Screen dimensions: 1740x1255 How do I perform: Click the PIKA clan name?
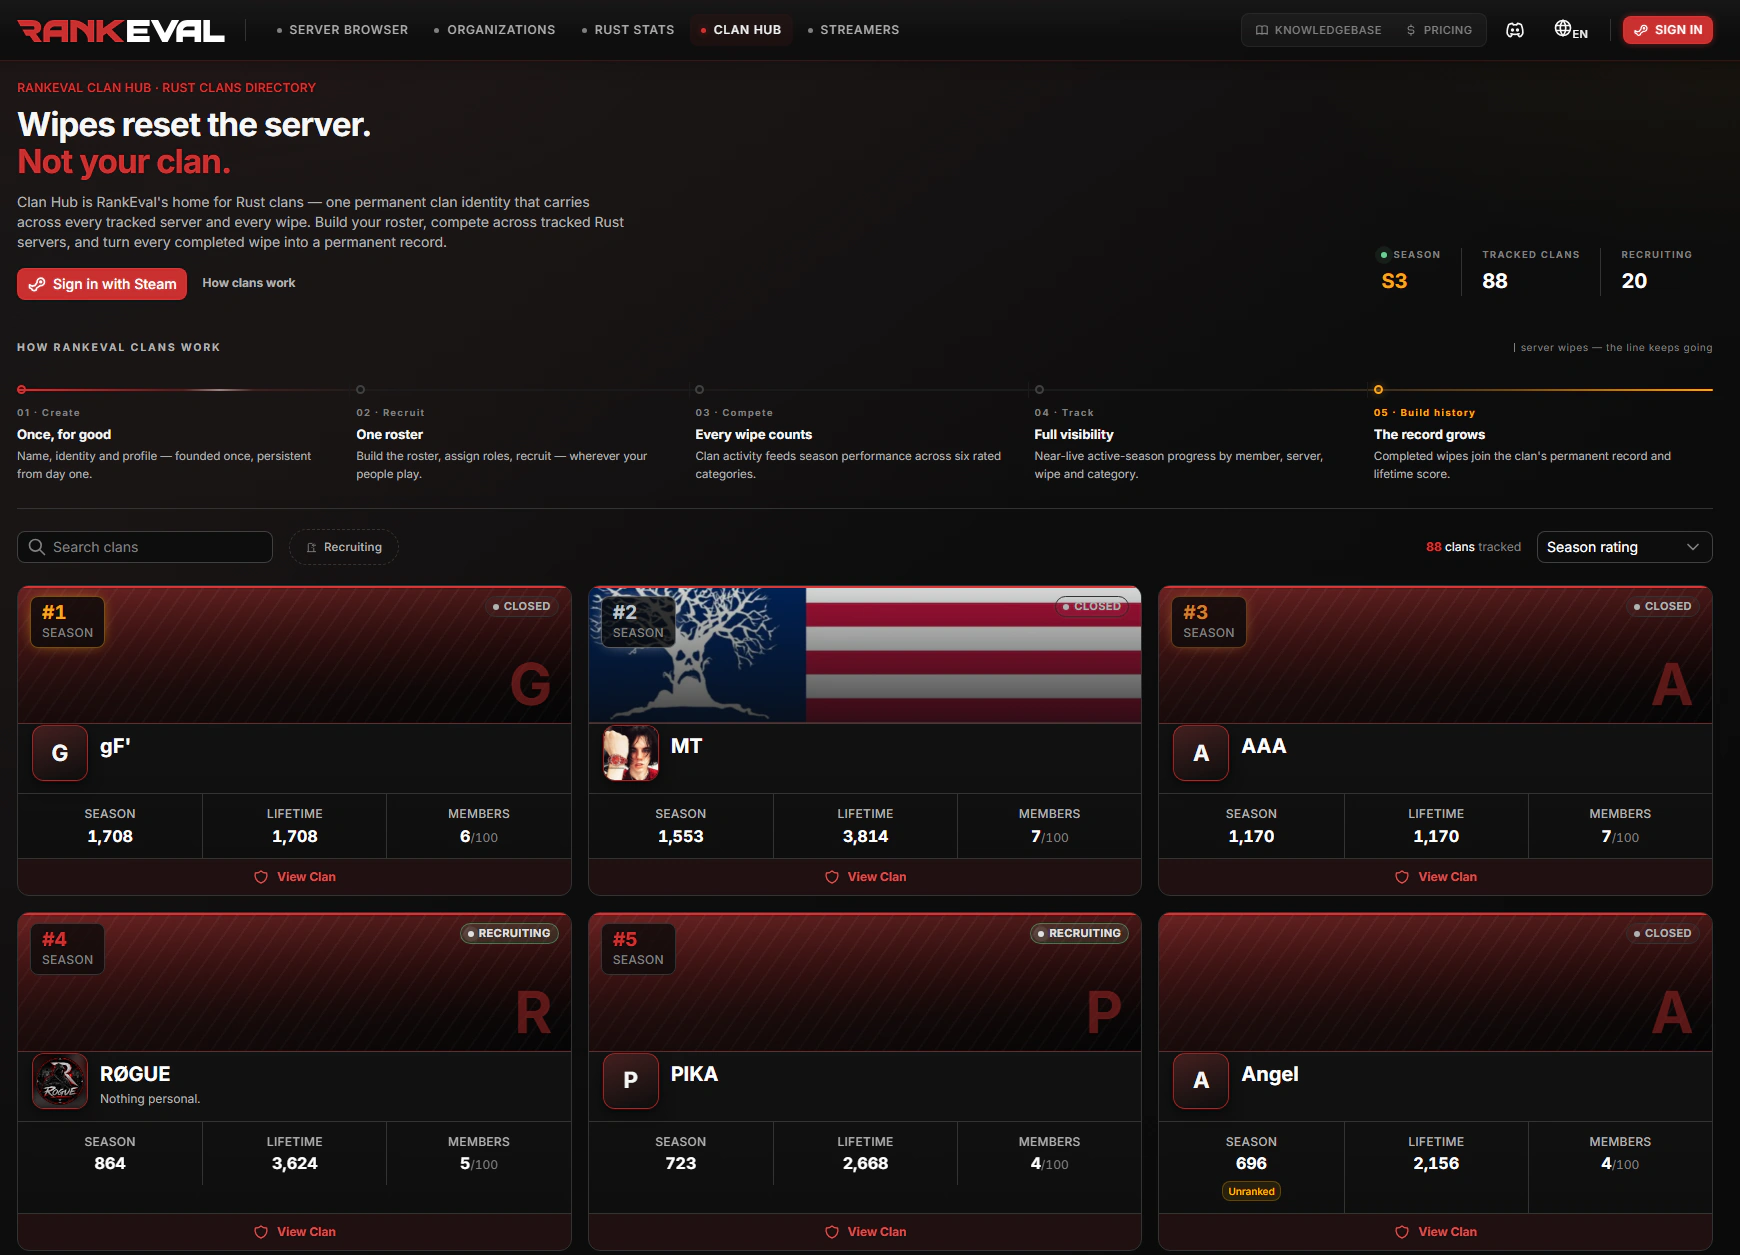[x=694, y=1074]
